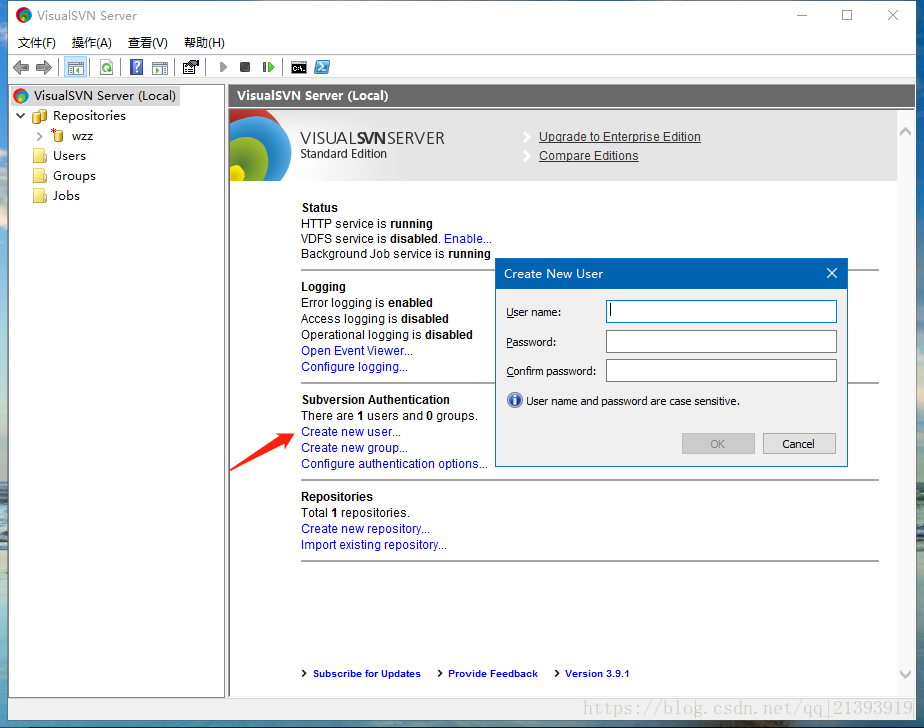Select the wzz repository label
The image size is (924, 728).
pyautogui.click(x=82, y=136)
